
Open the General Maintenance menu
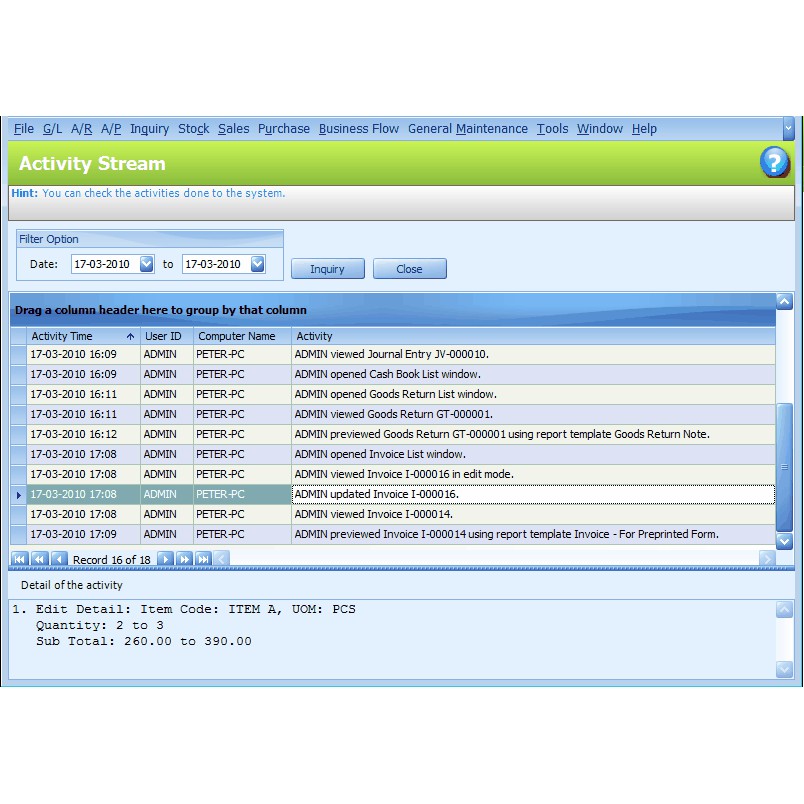467,129
